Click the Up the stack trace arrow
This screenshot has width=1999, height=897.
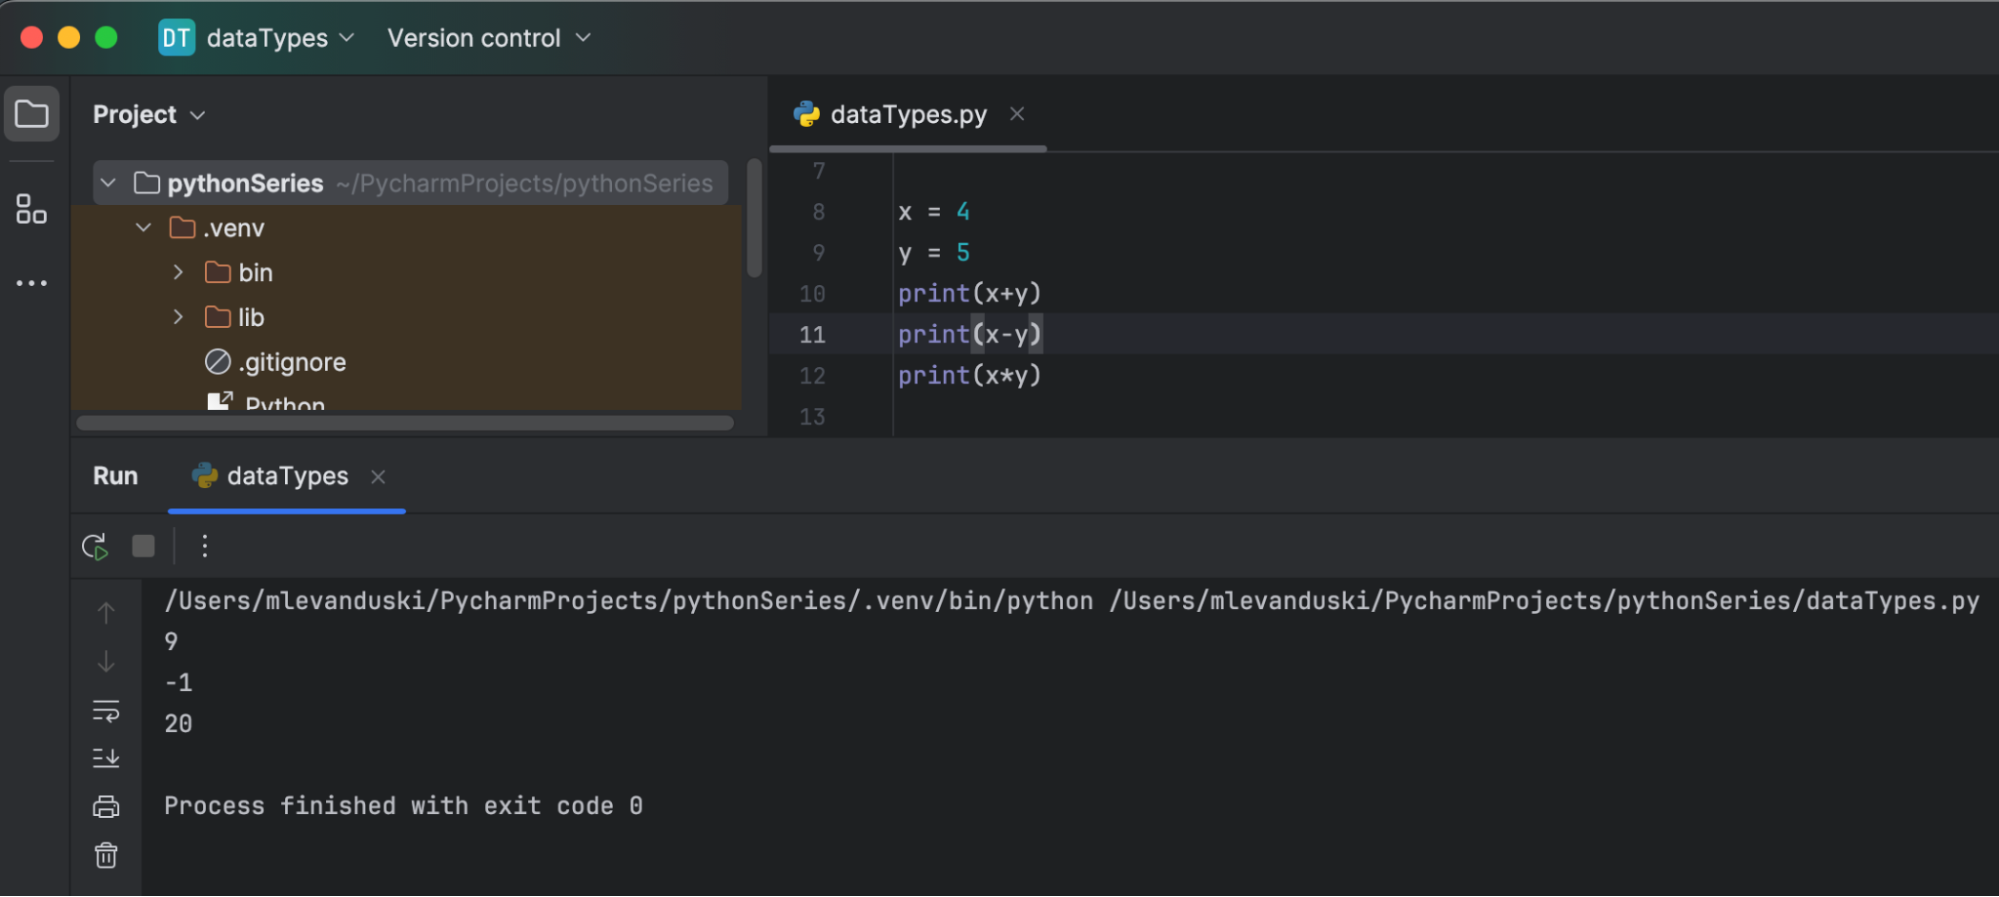tap(106, 612)
